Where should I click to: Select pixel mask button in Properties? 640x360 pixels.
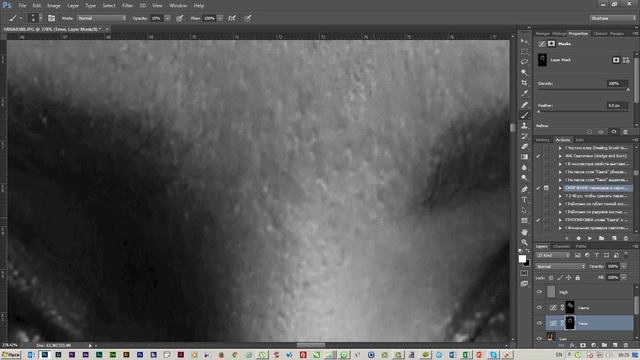pyautogui.click(x=616, y=60)
